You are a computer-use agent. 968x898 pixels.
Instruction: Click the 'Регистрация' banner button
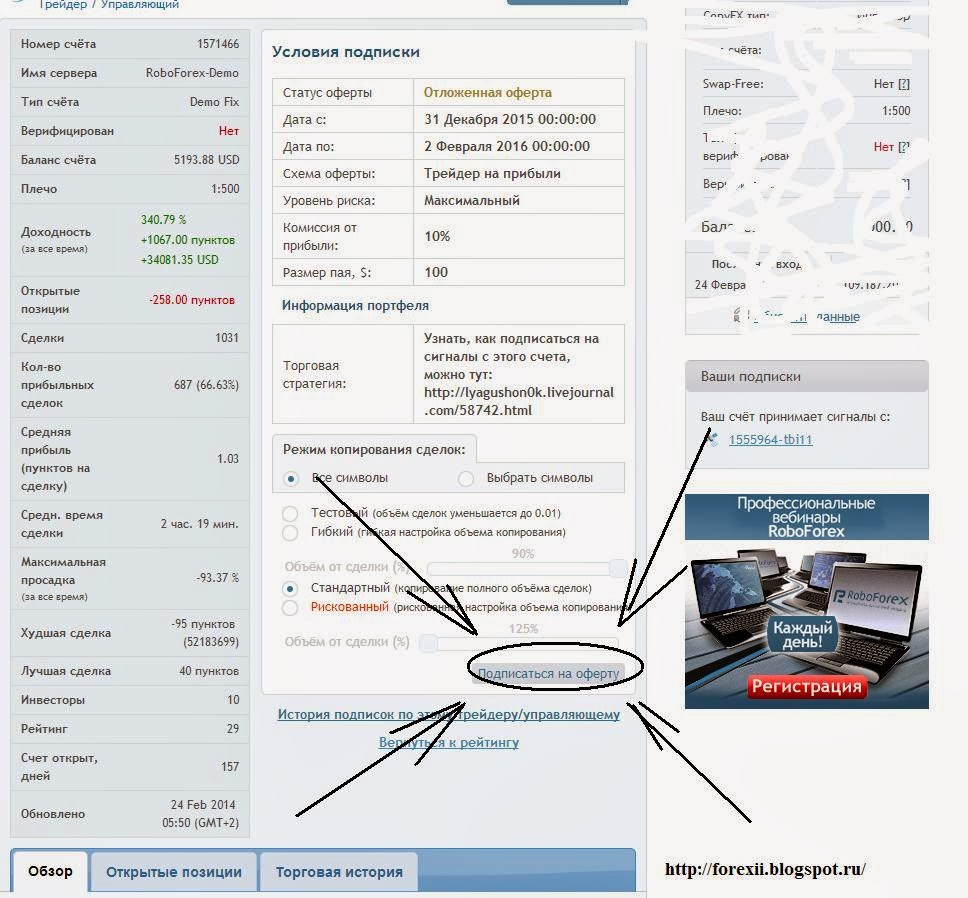(x=806, y=686)
